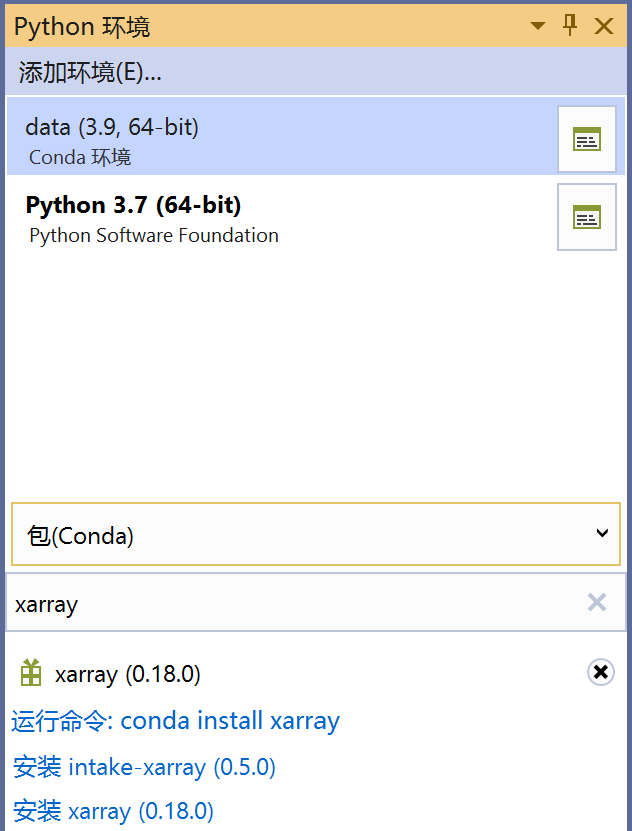
Task: Click 添加环境(E)... to add environment
Action: pos(90,72)
